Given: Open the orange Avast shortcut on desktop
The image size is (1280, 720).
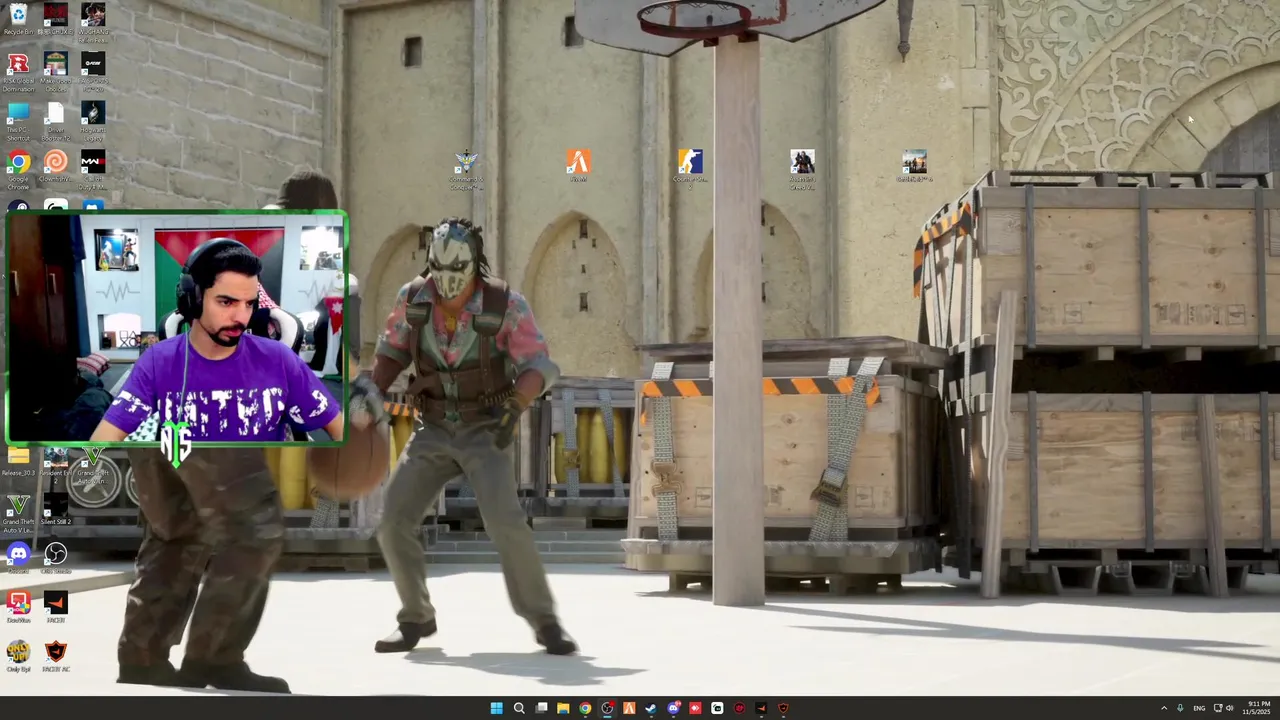Looking at the screenshot, I should (578, 166).
